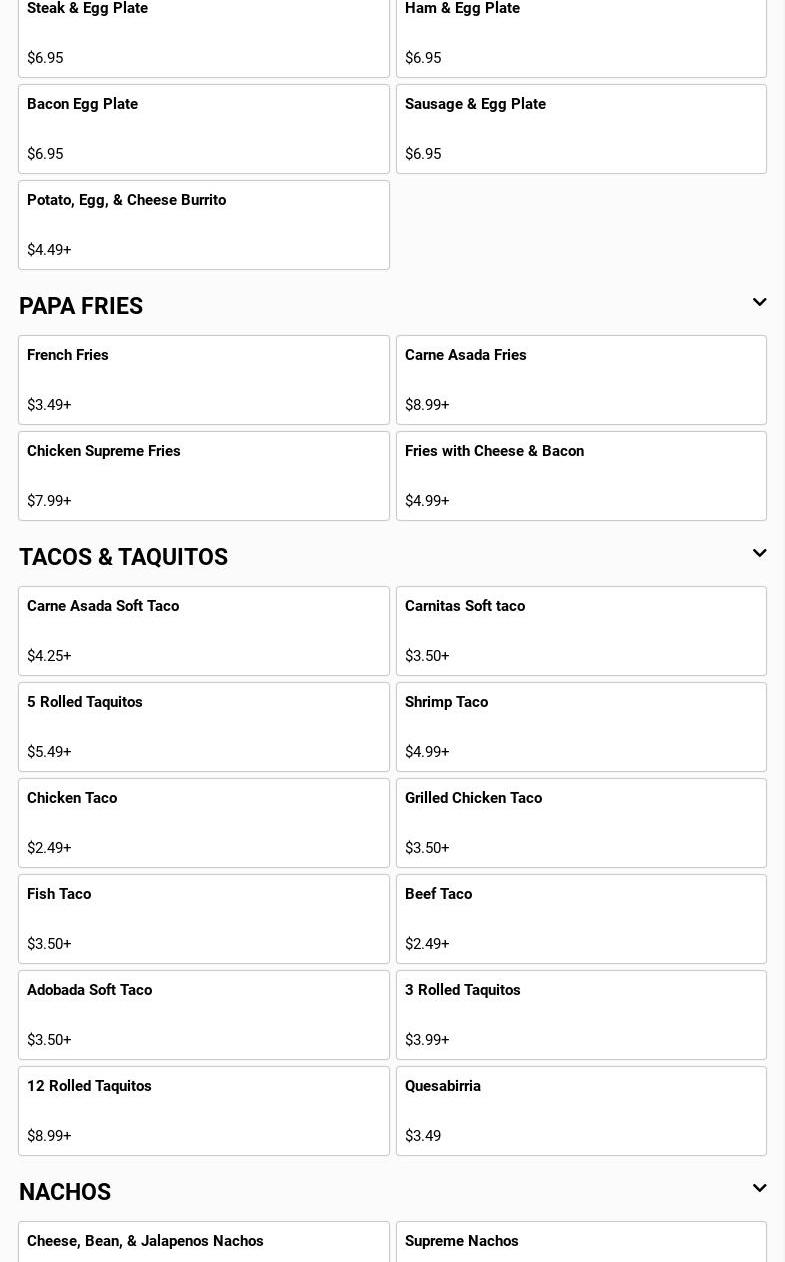Choose the Quesabirria menu item

point(581,1111)
